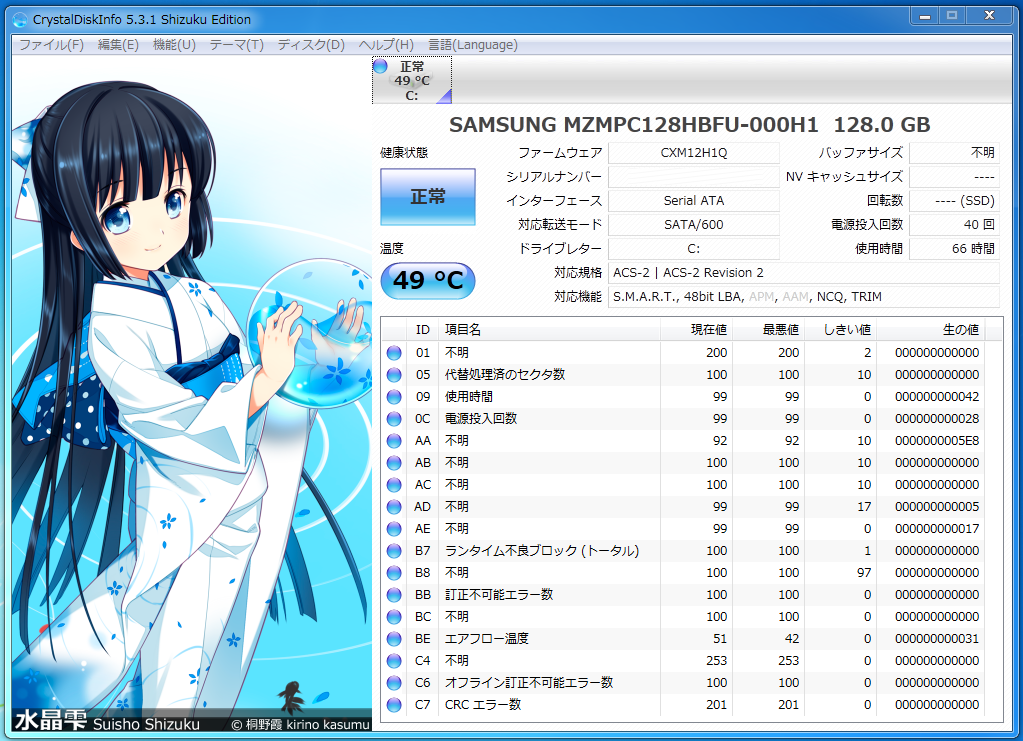
Task: Click the buffer size value 不明
Action: (x=954, y=153)
